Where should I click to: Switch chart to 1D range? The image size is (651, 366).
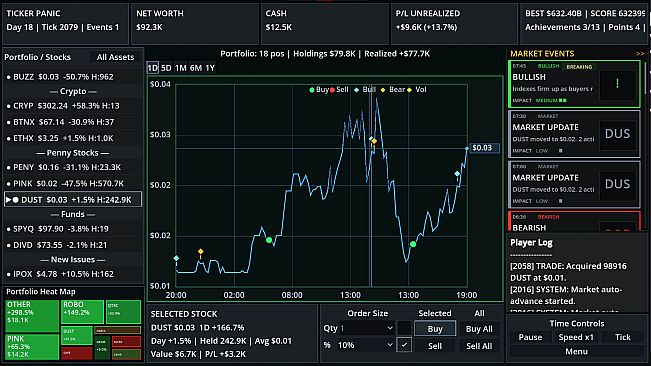(x=153, y=68)
